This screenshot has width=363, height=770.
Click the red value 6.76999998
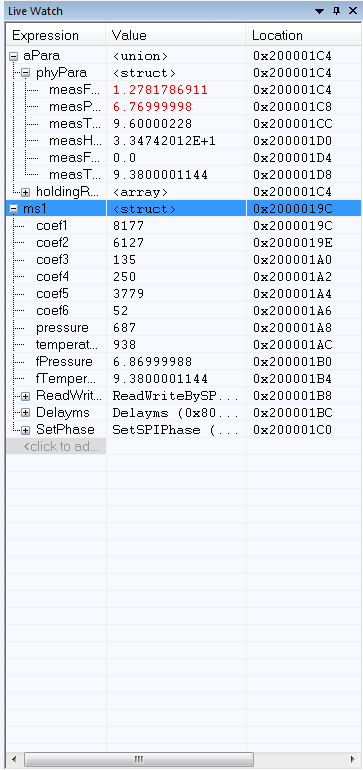pos(152,107)
